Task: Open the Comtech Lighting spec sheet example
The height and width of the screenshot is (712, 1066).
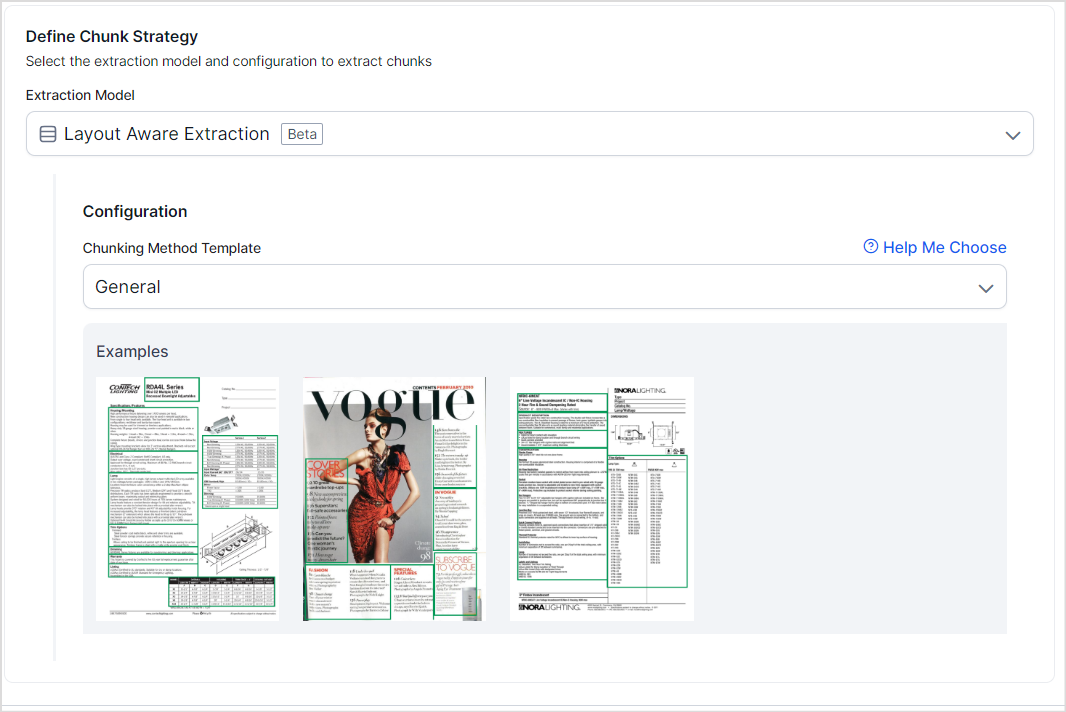Action: click(187, 498)
